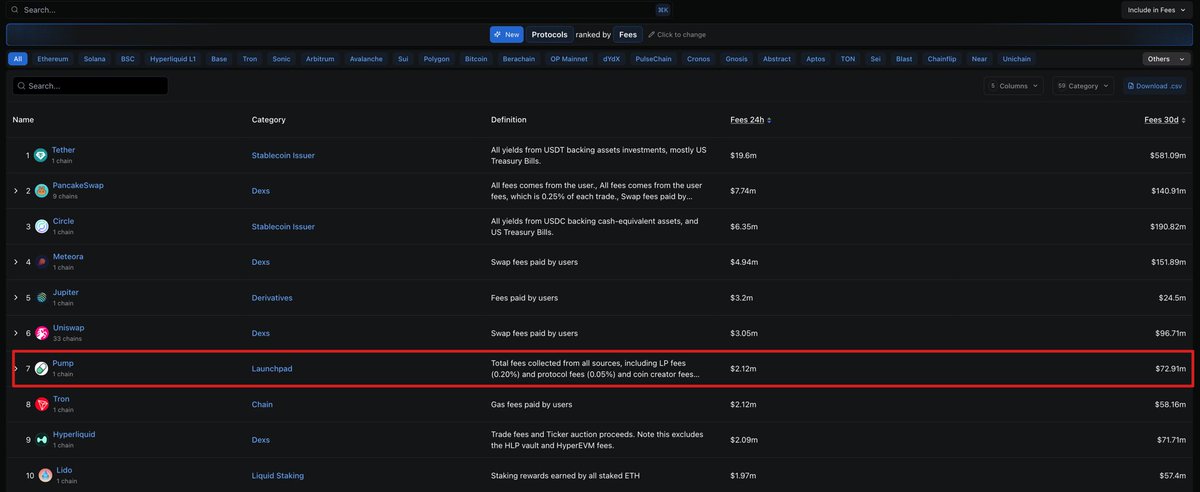Sort by Fees 24h using its arrows icon
Screen dimensions: 1200x492
coord(769,120)
